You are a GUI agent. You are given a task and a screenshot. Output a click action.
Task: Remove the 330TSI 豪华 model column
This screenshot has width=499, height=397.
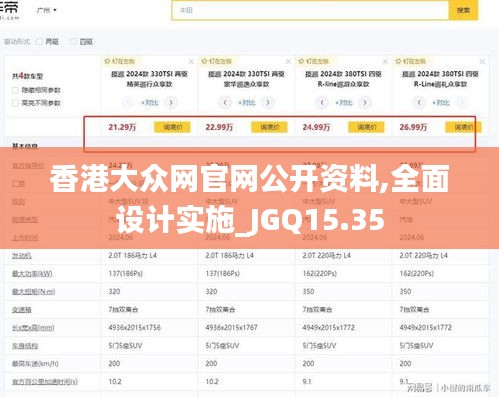(x=288, y=62)
